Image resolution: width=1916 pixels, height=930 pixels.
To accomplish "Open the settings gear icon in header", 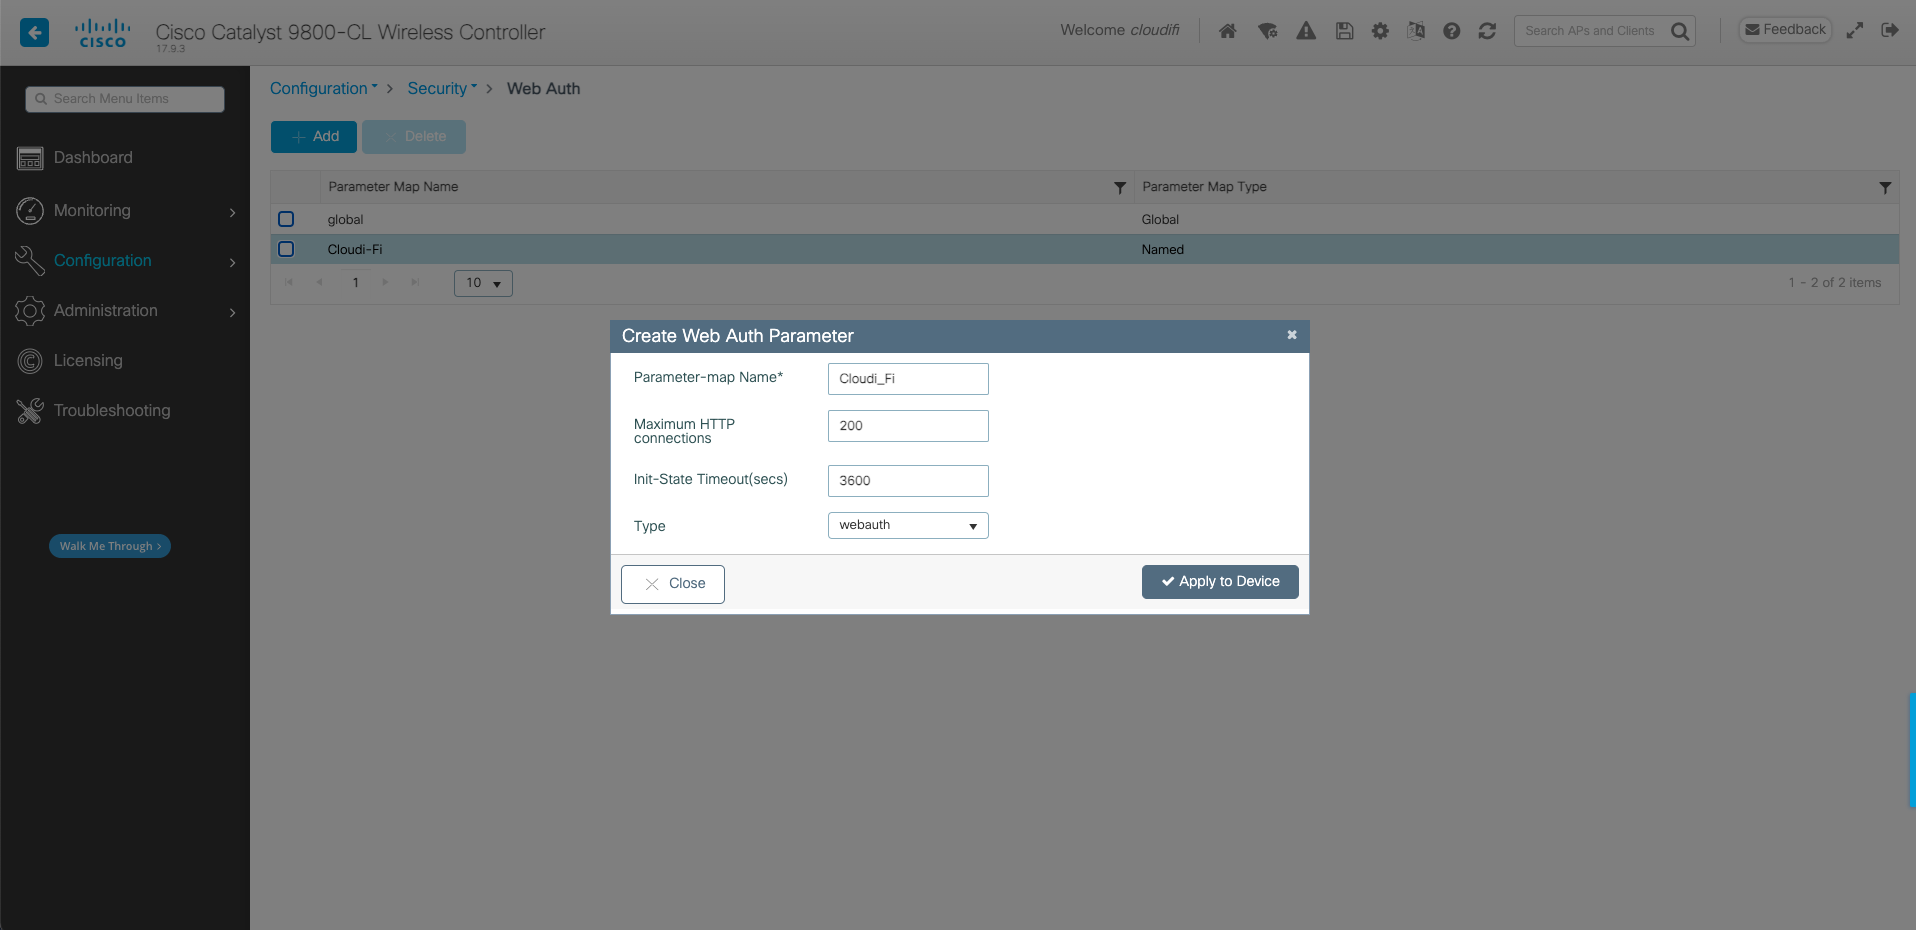I will click(x=1380, y=31).
